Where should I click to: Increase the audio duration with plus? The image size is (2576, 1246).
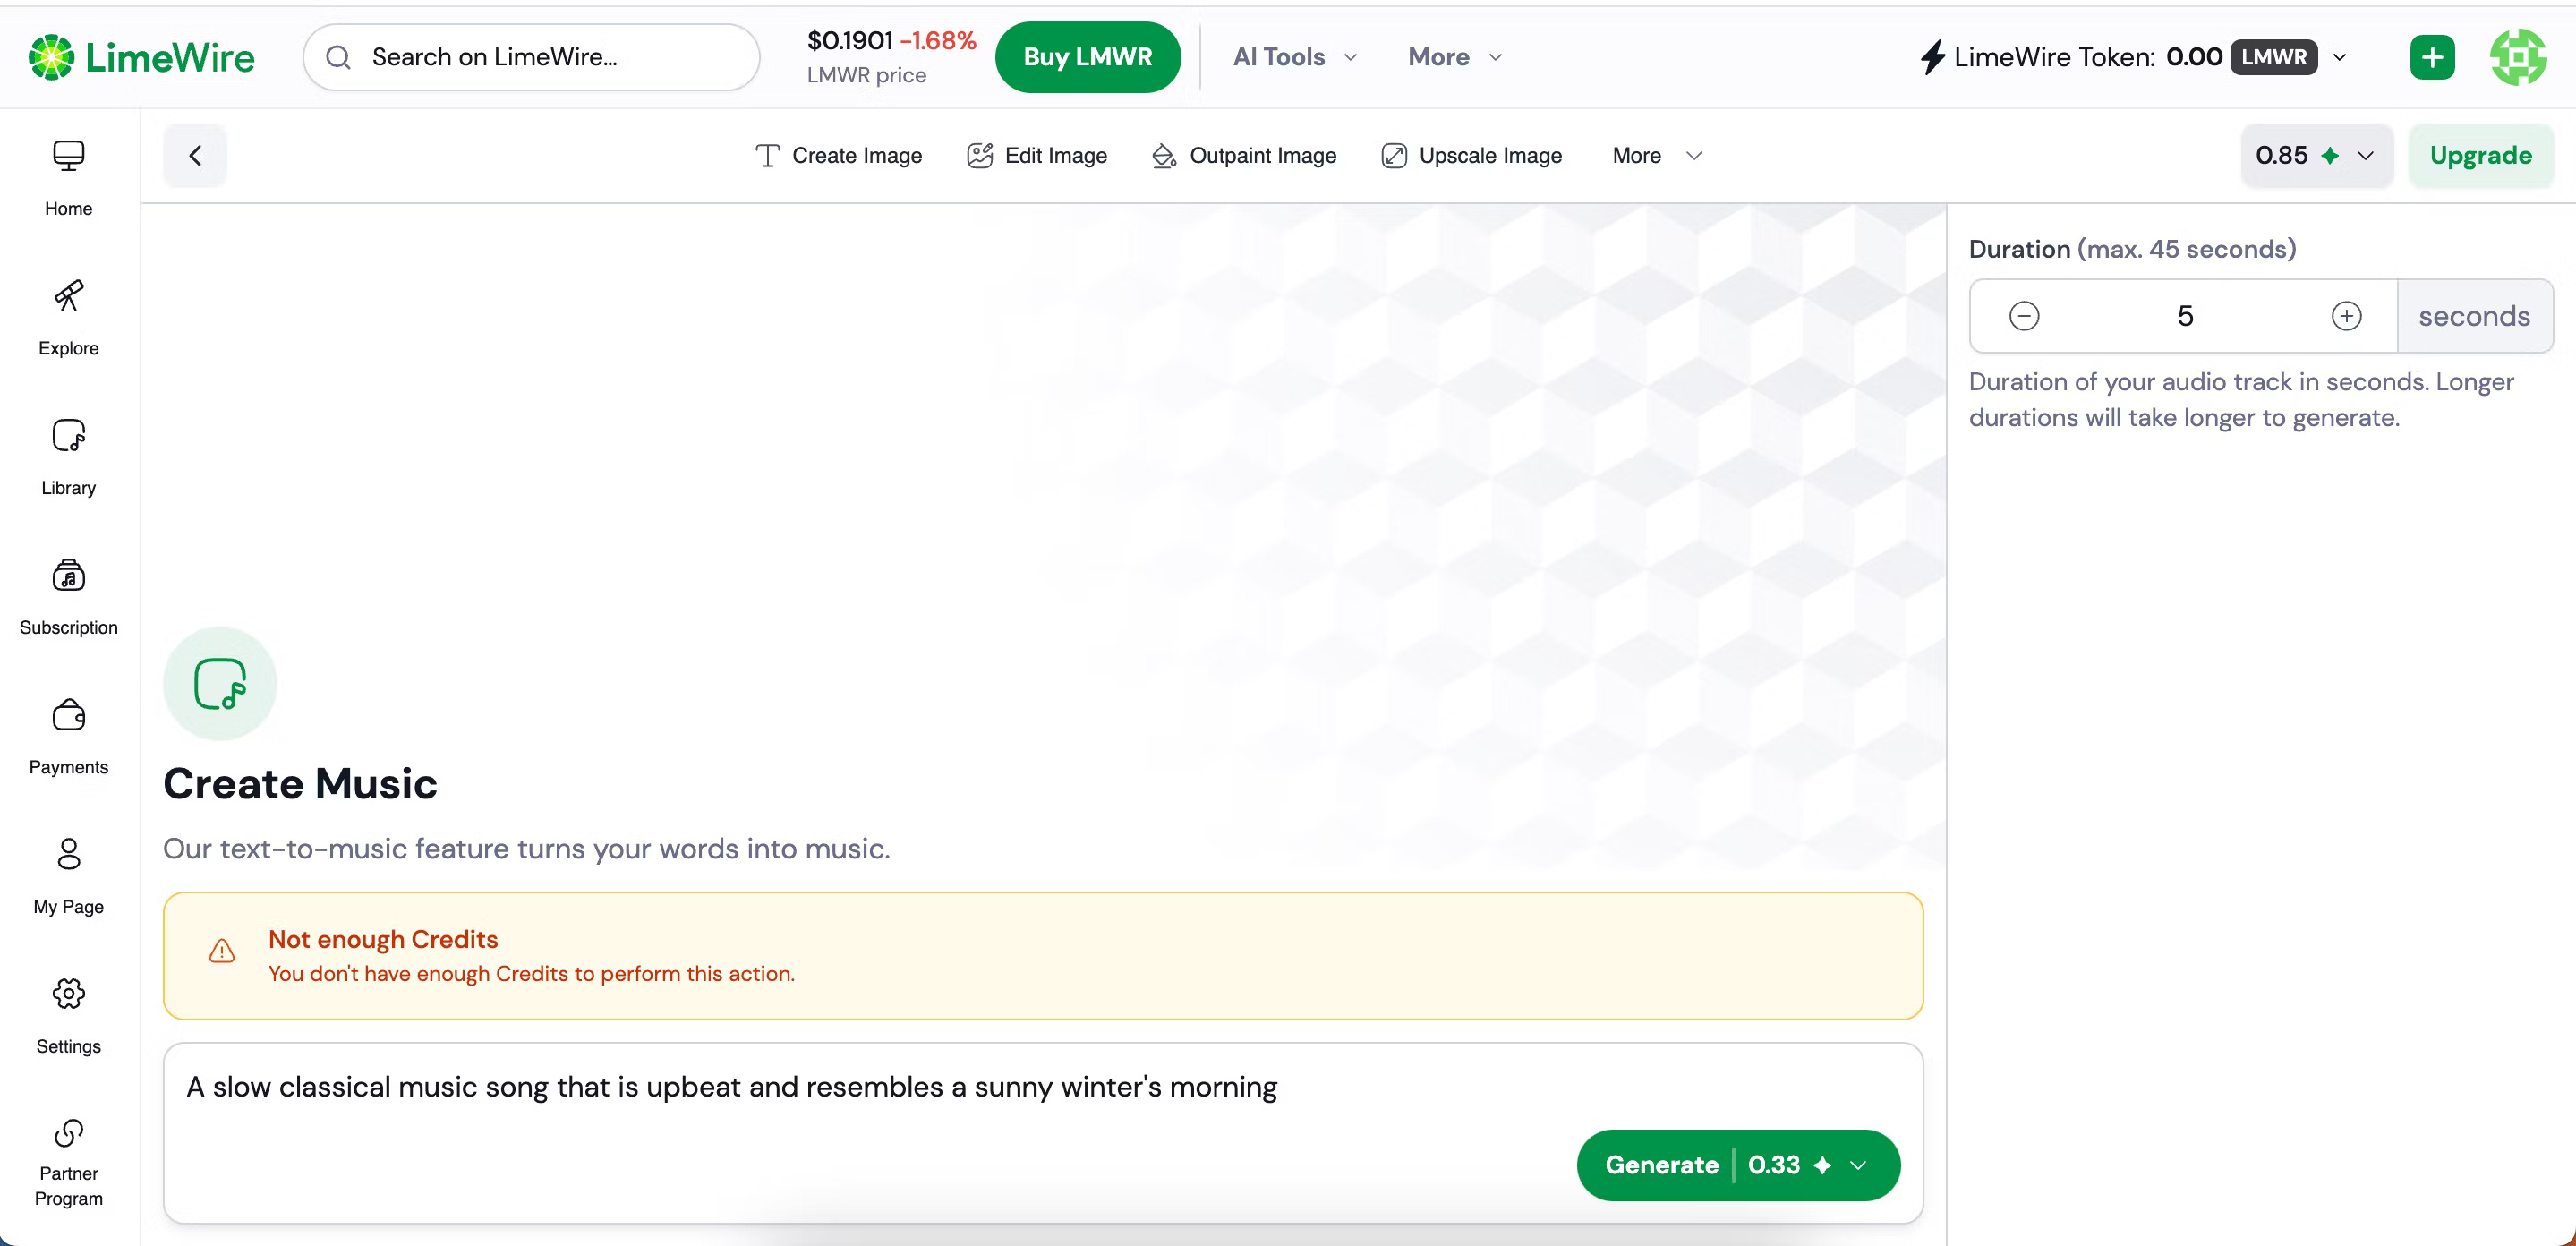pos(2347,315)
